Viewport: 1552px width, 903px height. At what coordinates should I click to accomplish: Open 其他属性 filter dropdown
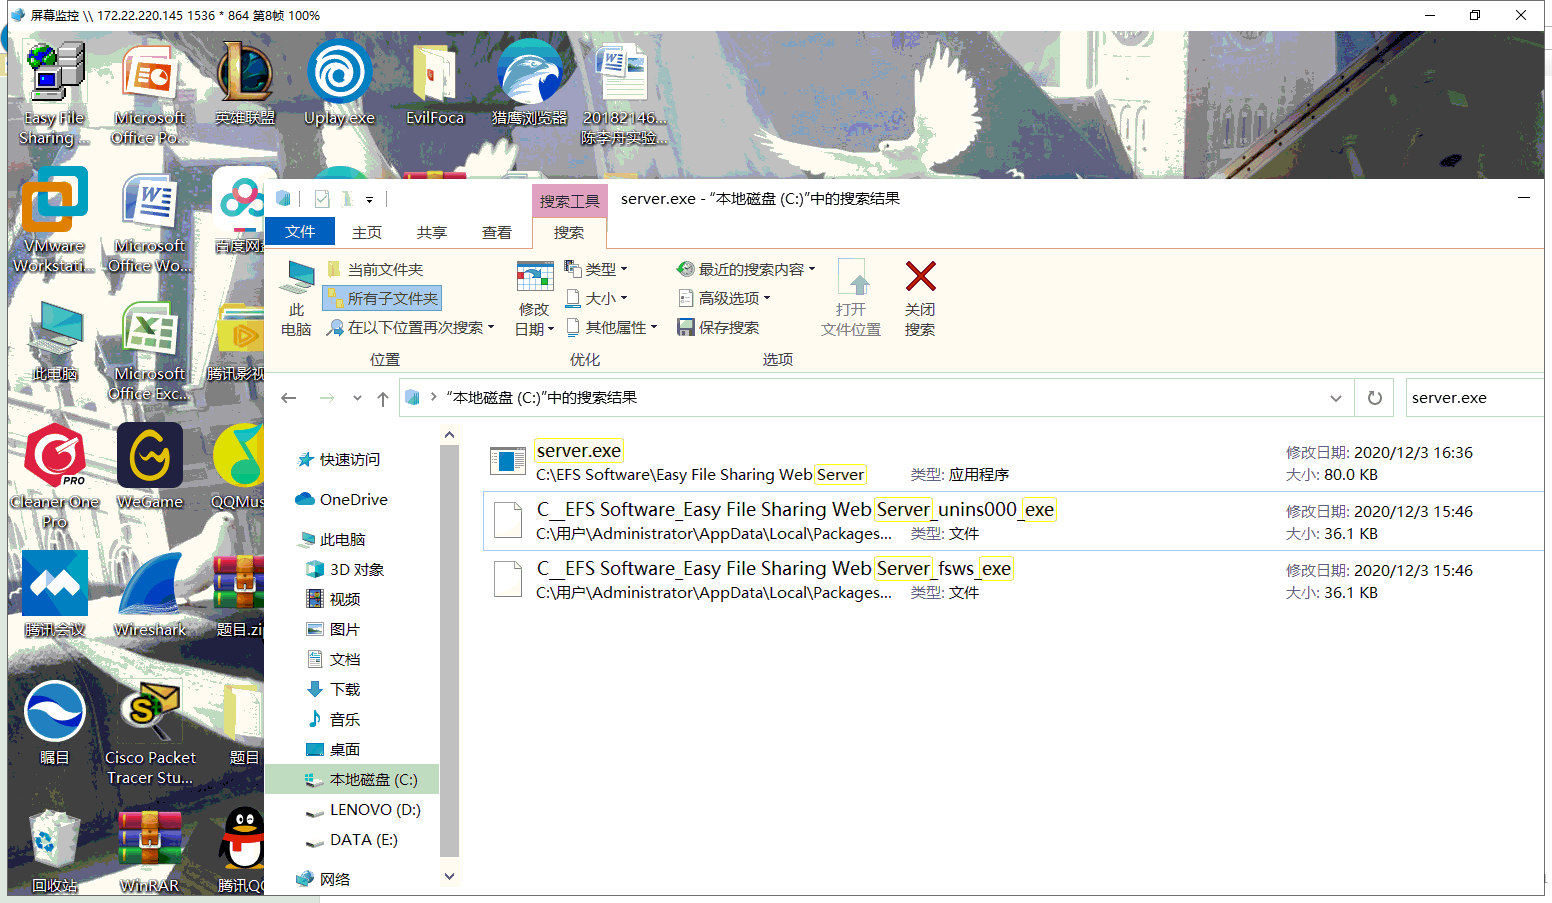pos(611,327)
